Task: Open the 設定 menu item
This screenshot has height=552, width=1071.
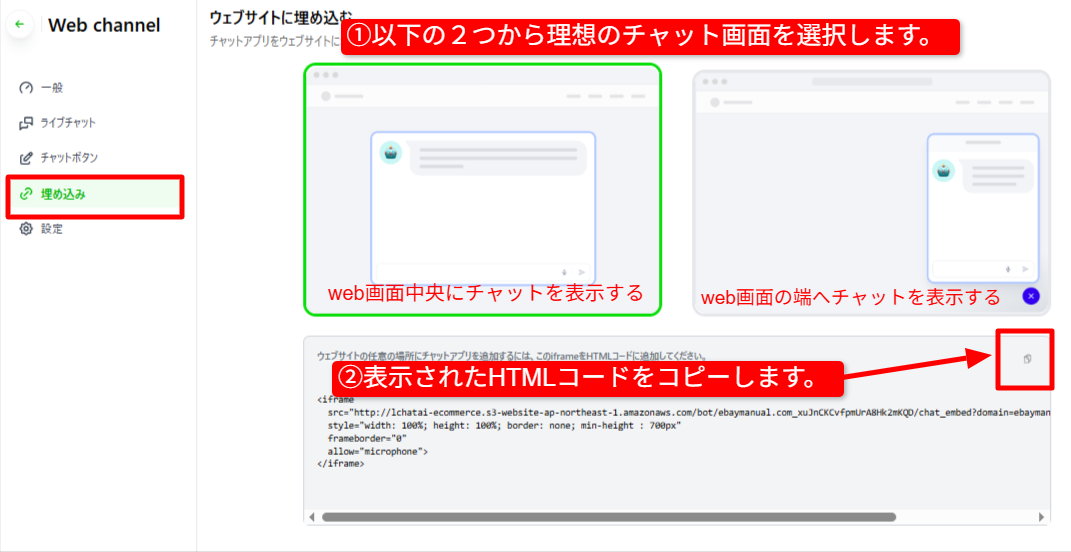Action: coord(52,229)
